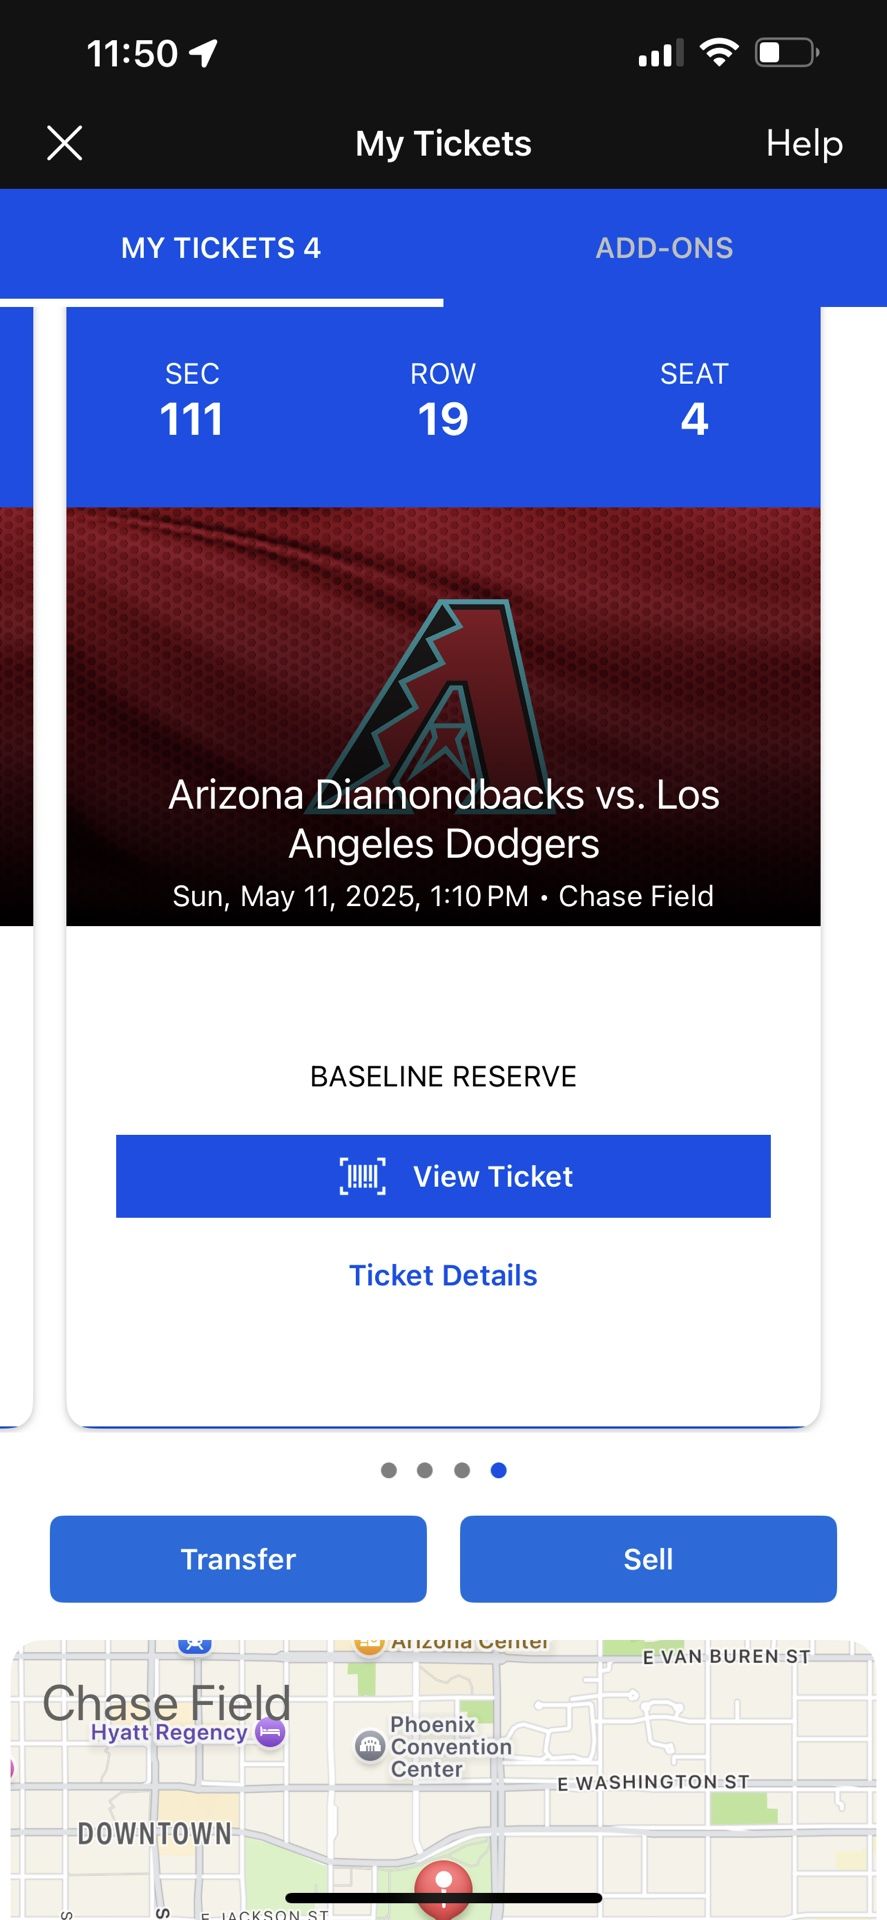Tap the previous ticket card edge
The height and width of the screenshot is (1920, 887).
coord(16,860)
